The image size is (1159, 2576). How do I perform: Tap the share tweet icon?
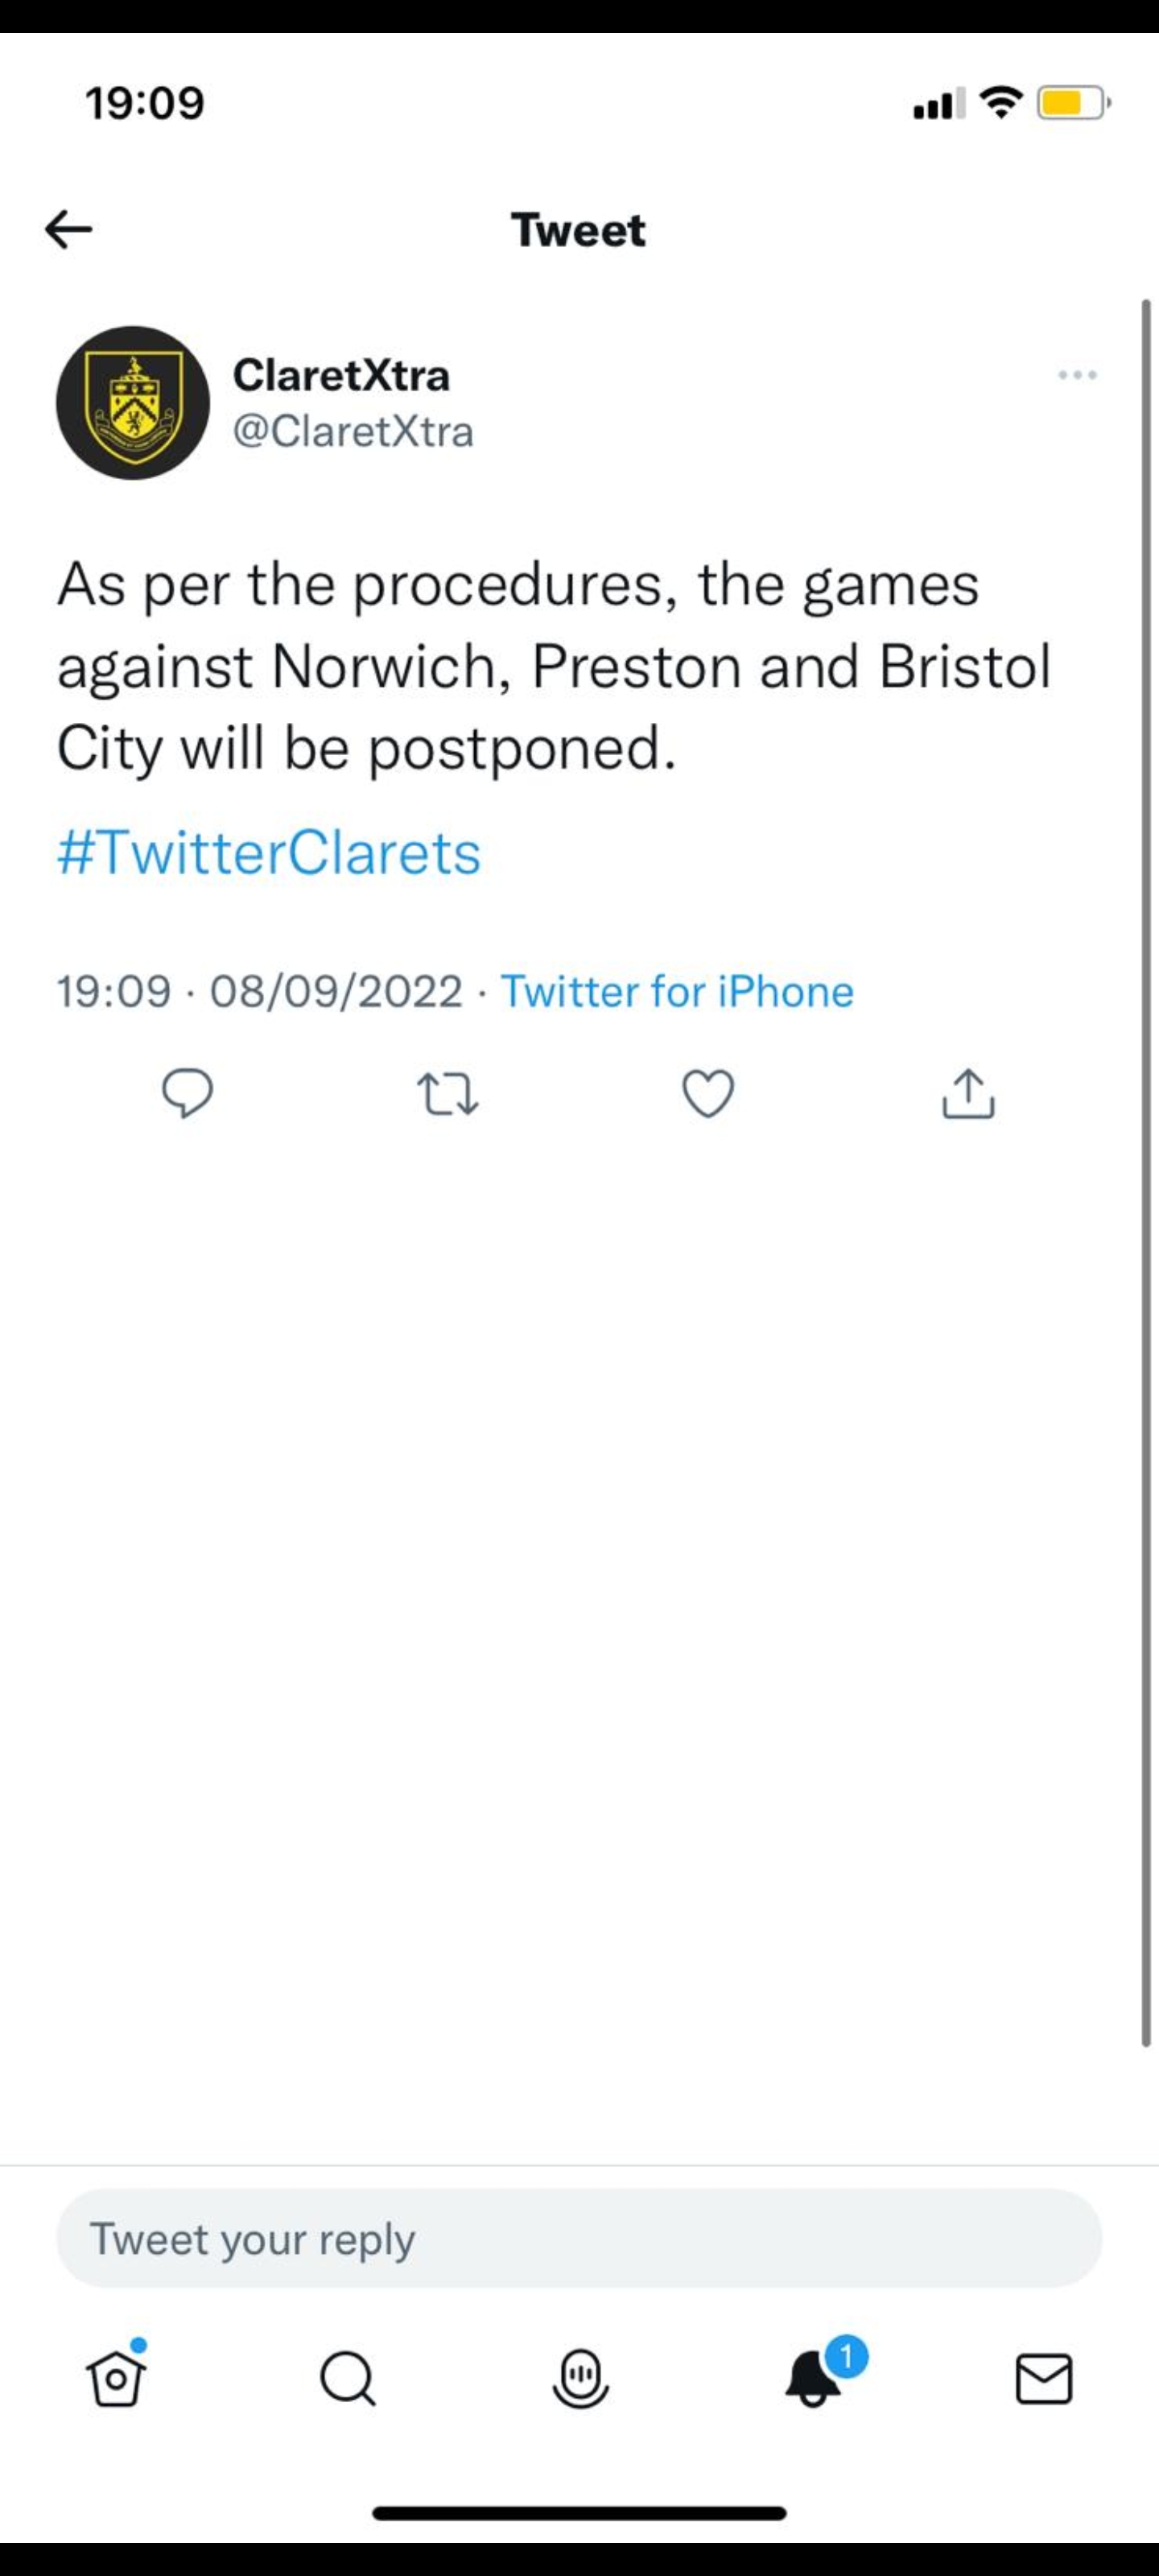tap(968, 1093)
